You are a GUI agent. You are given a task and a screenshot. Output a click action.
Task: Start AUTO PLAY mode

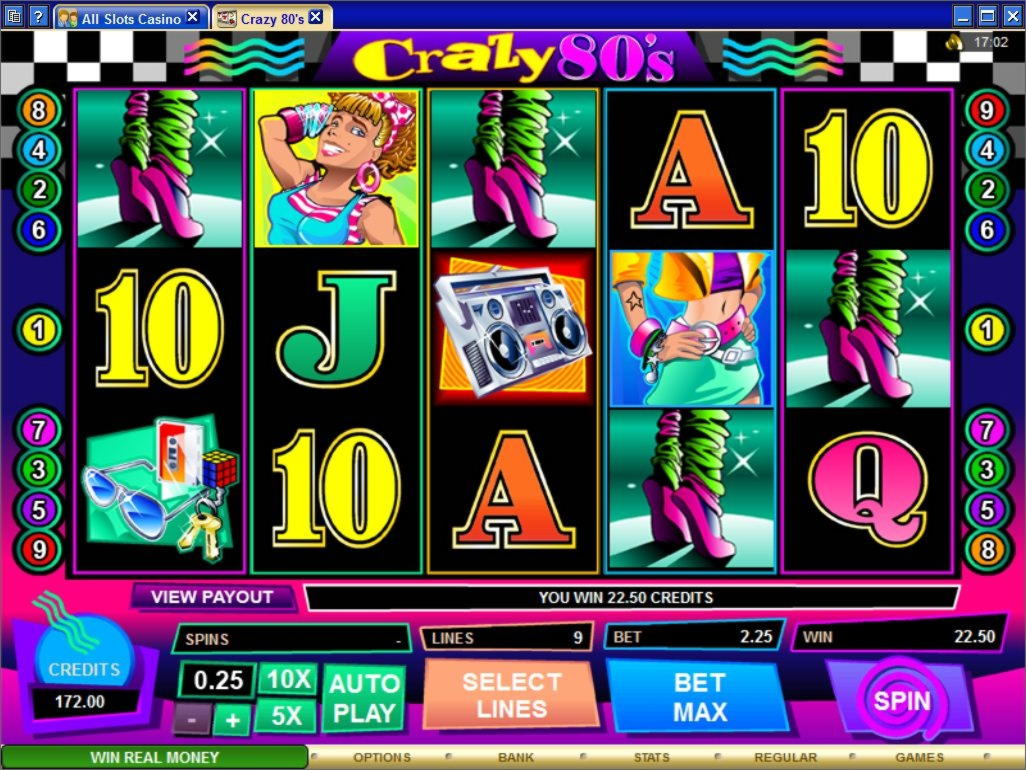(x=364, y=699)
